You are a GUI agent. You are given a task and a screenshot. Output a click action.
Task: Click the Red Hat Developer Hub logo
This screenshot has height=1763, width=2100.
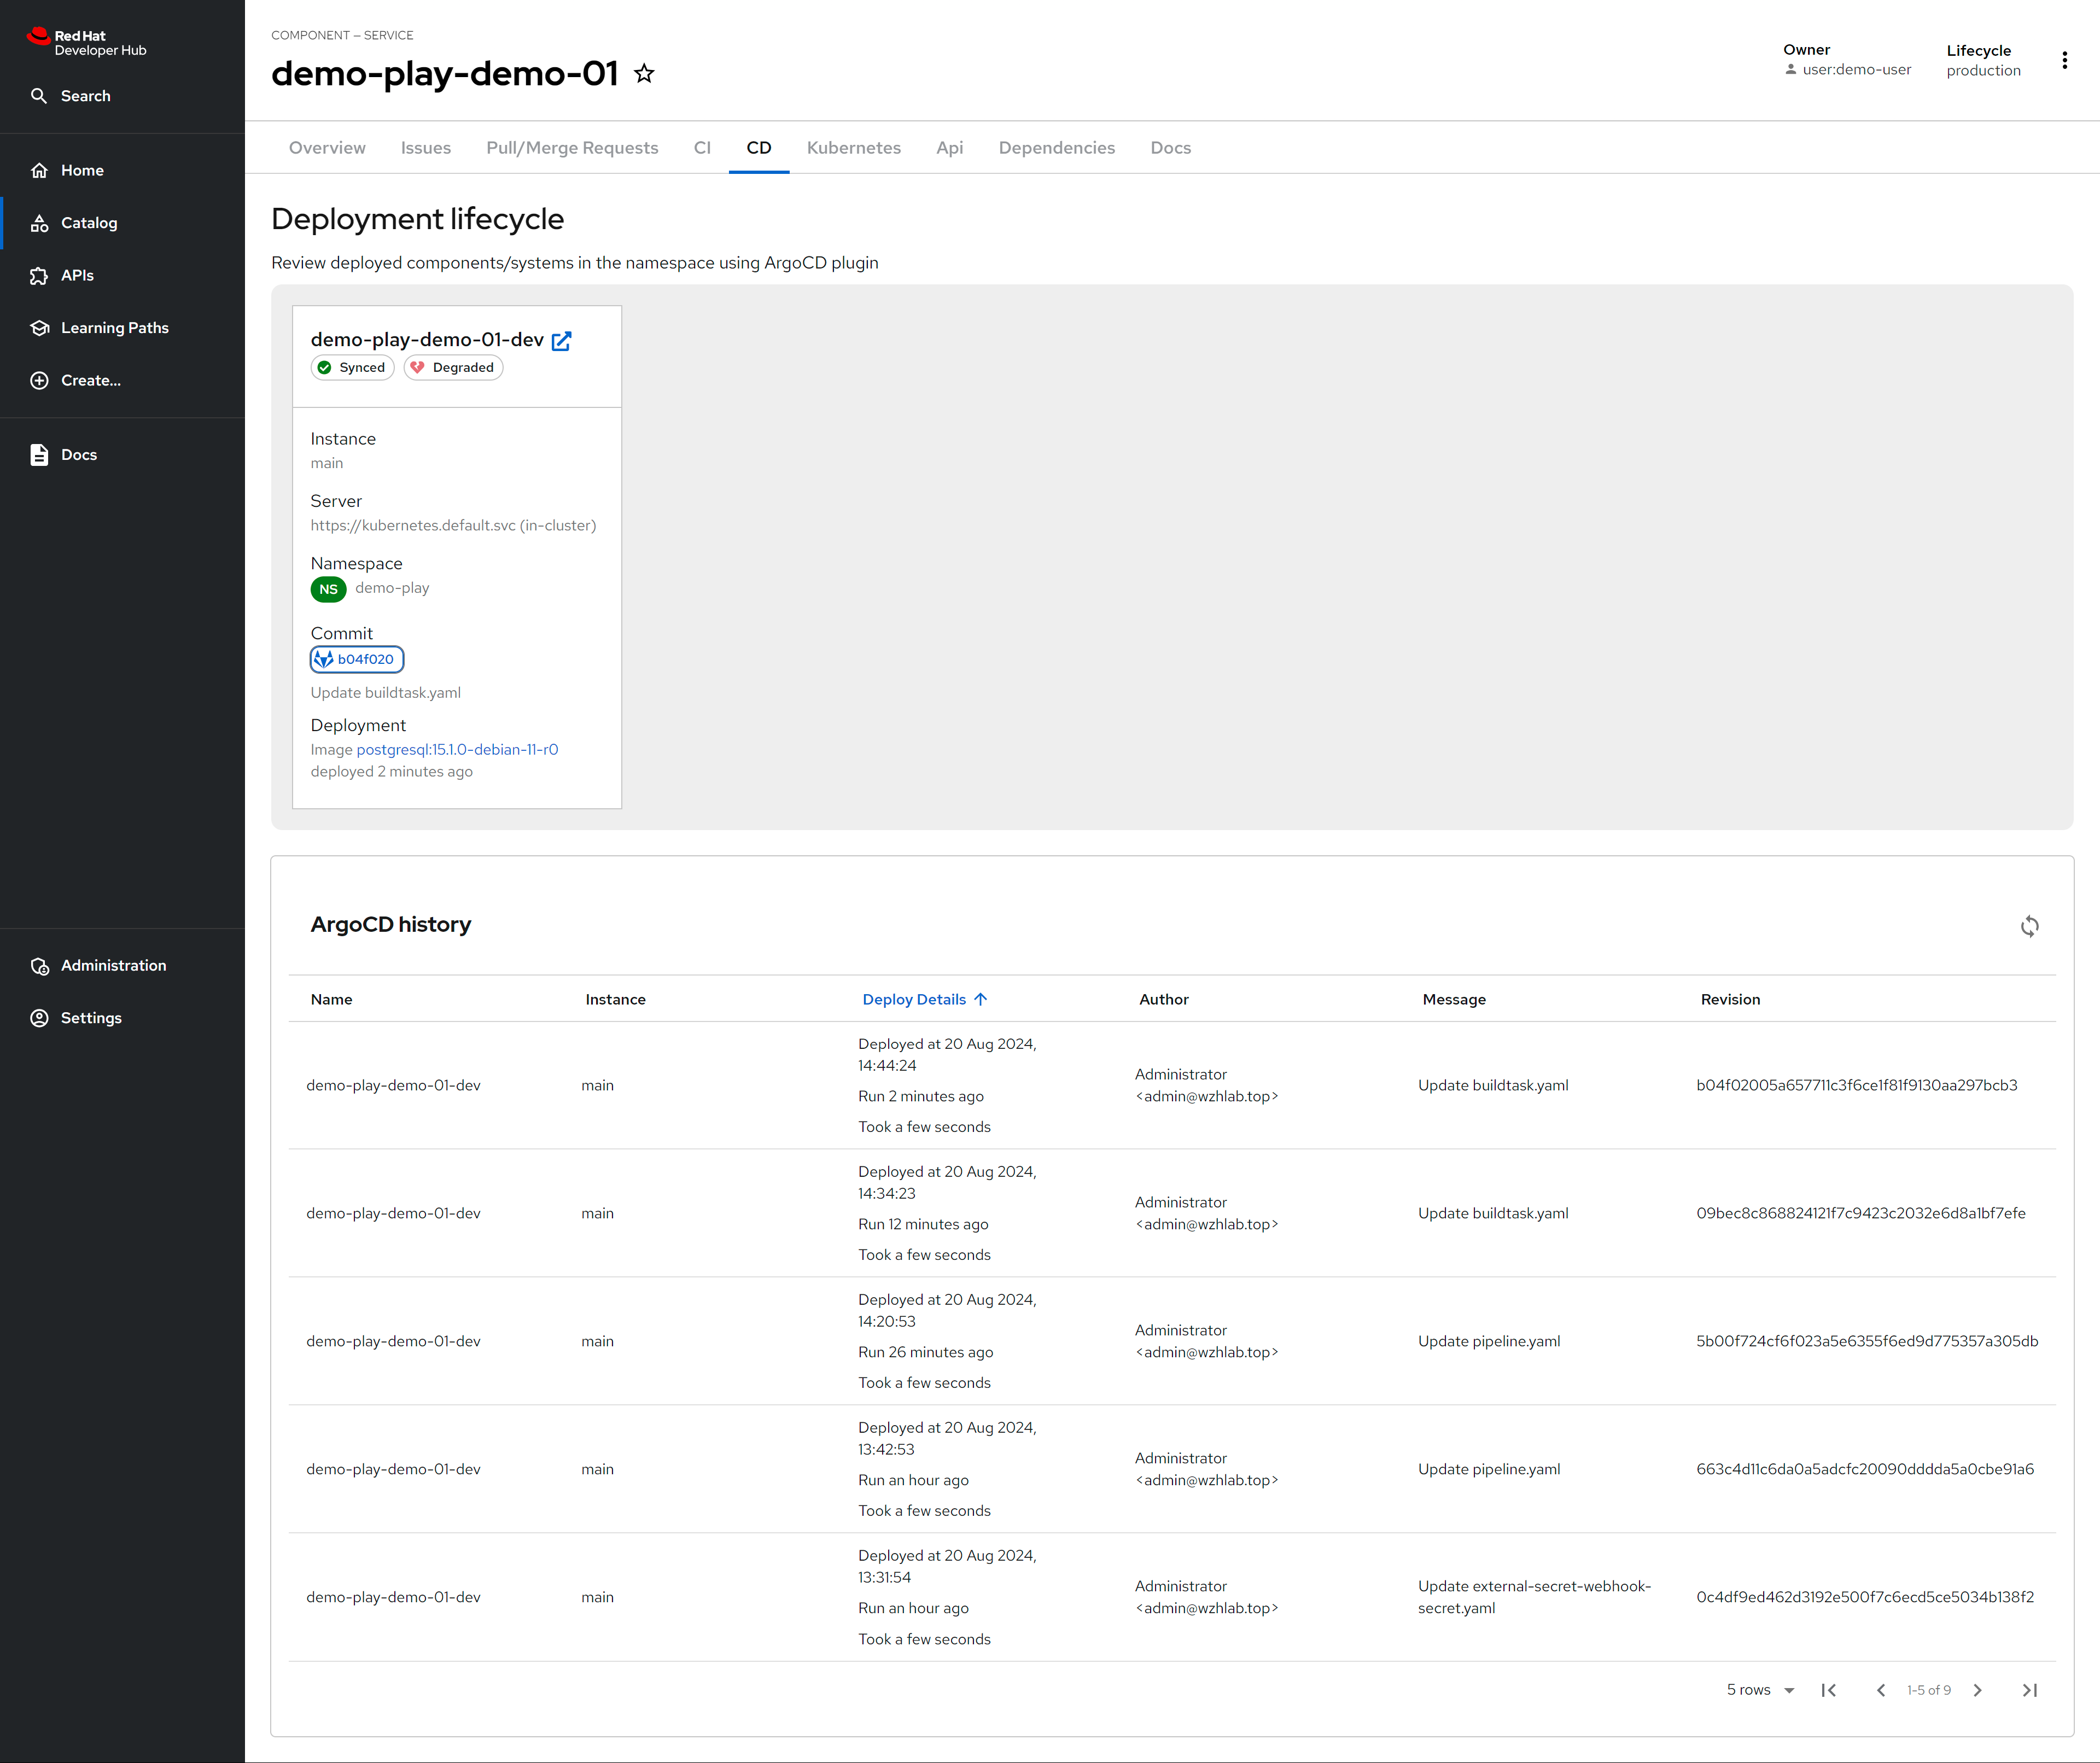(86, 42)
